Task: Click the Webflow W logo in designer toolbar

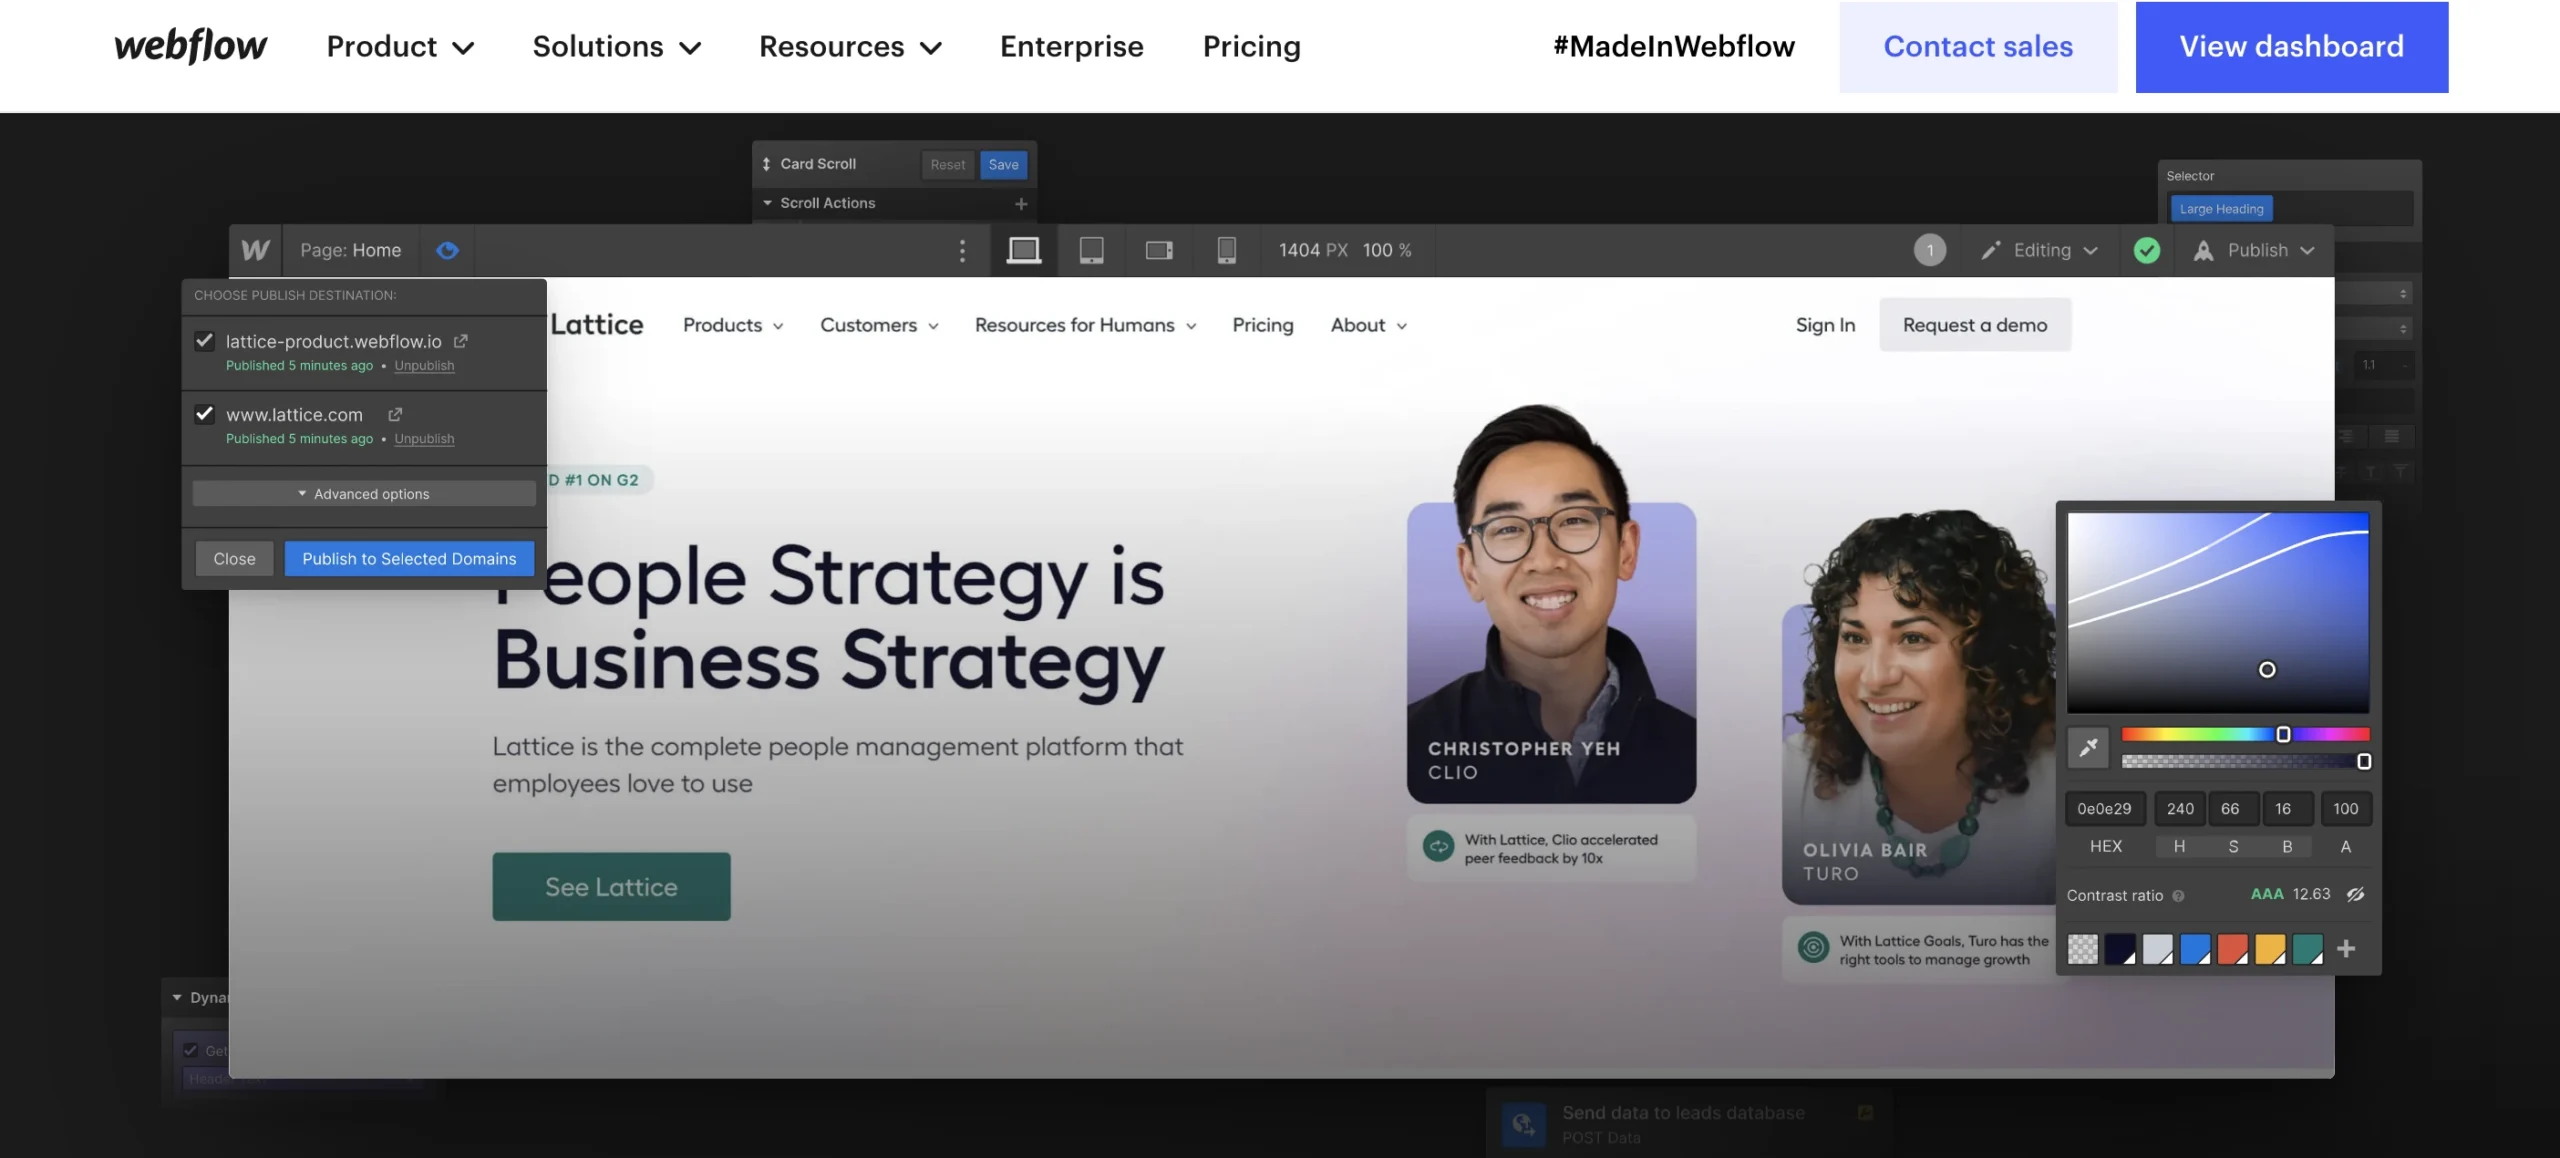Action: point(256,250)
